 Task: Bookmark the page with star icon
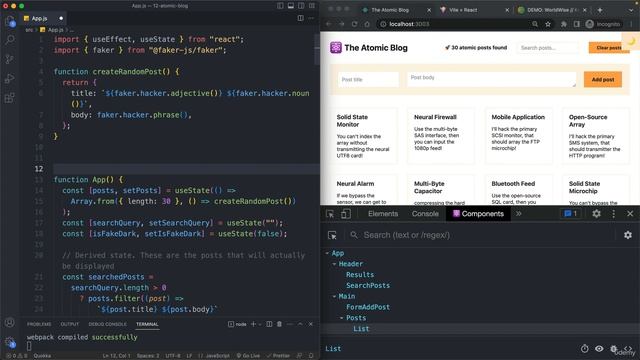click(x=548, y=24)
